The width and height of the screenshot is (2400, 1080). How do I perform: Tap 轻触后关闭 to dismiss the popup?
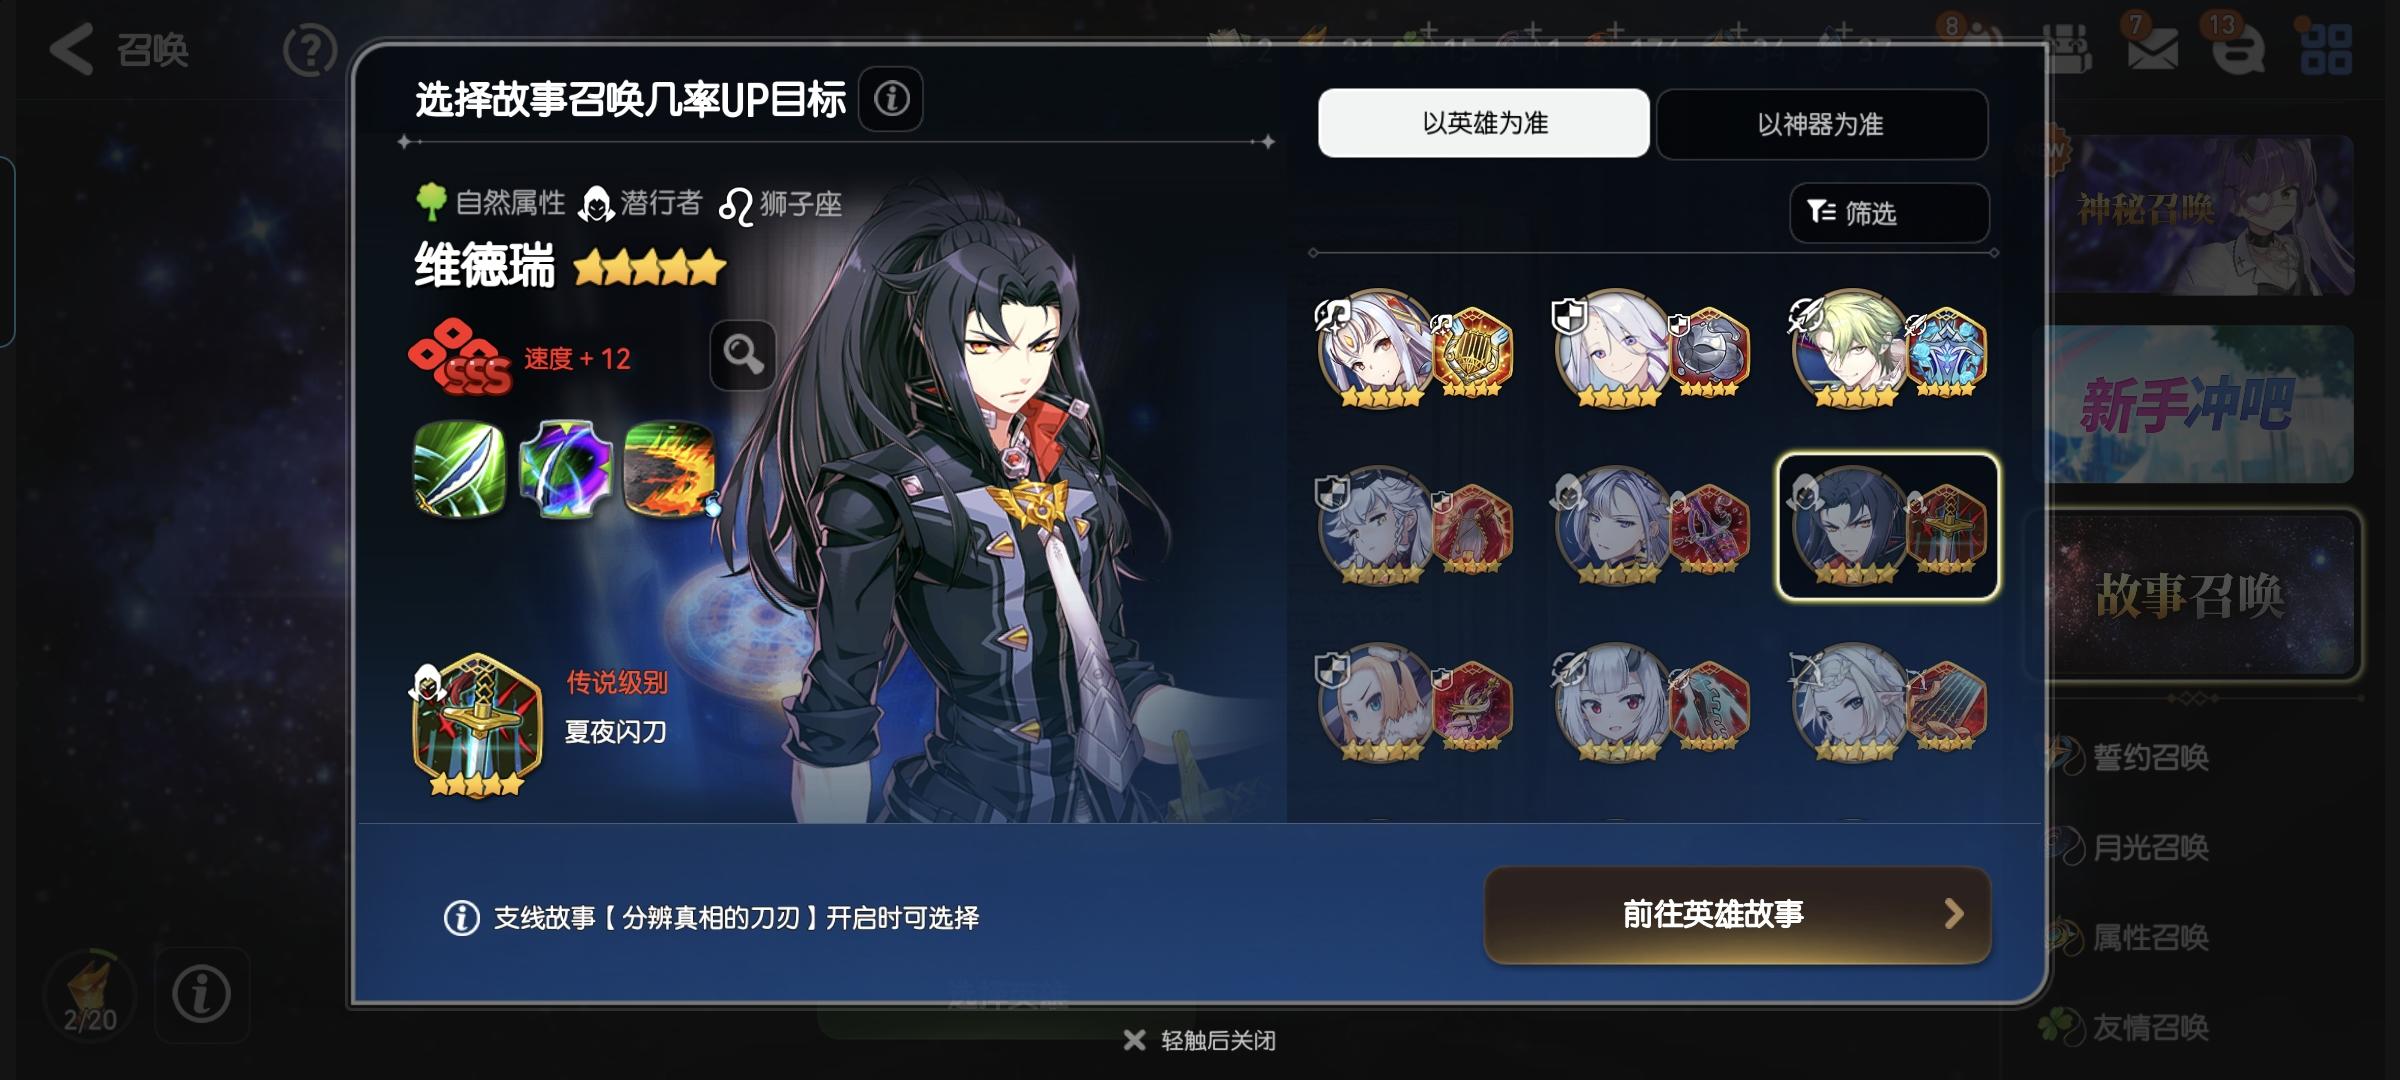1200,1040
